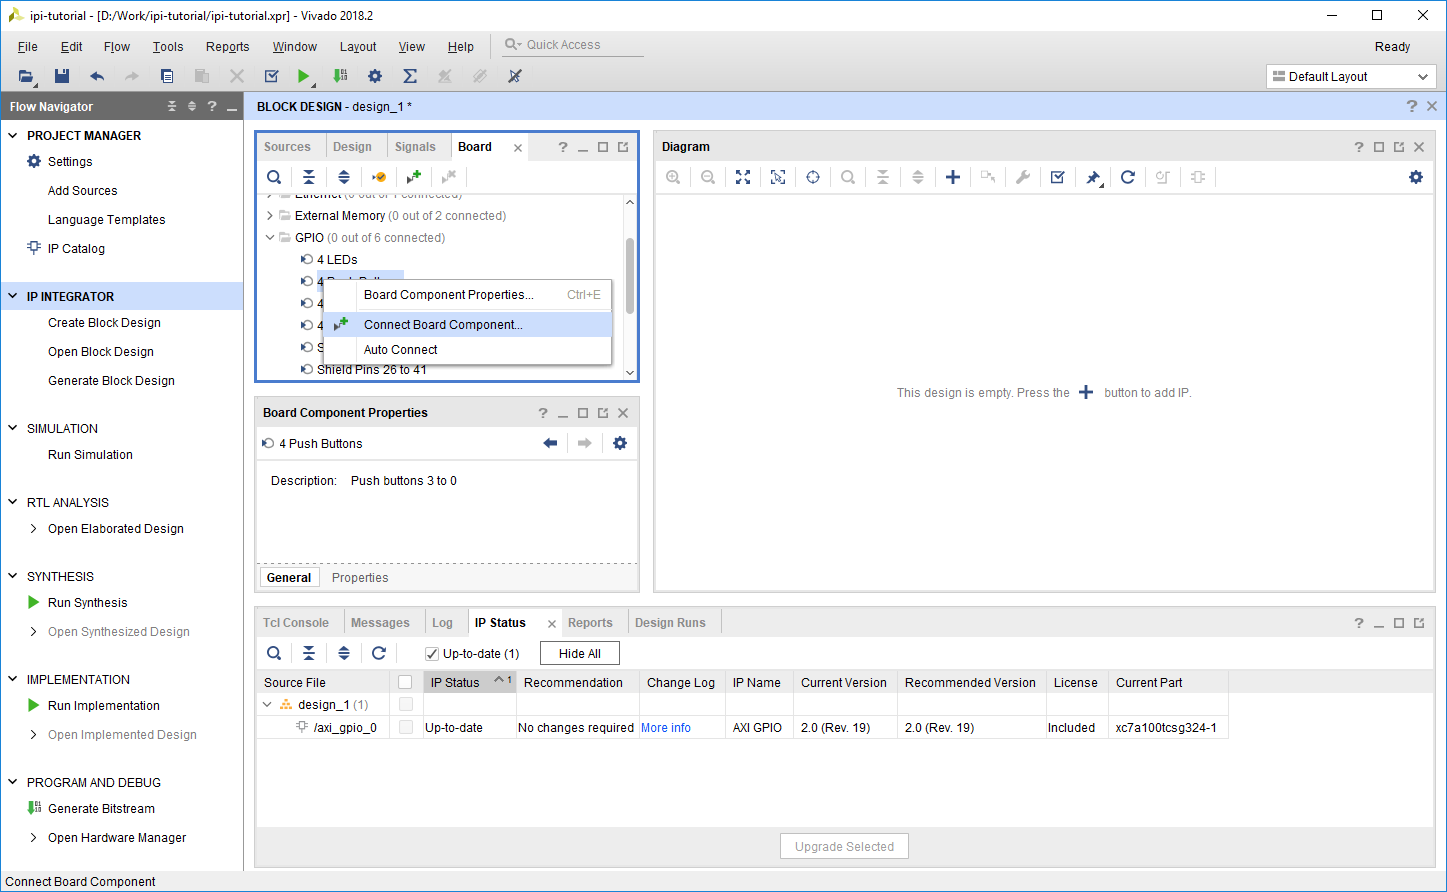Save the project with the floppy disk icon

click(62, 76)
